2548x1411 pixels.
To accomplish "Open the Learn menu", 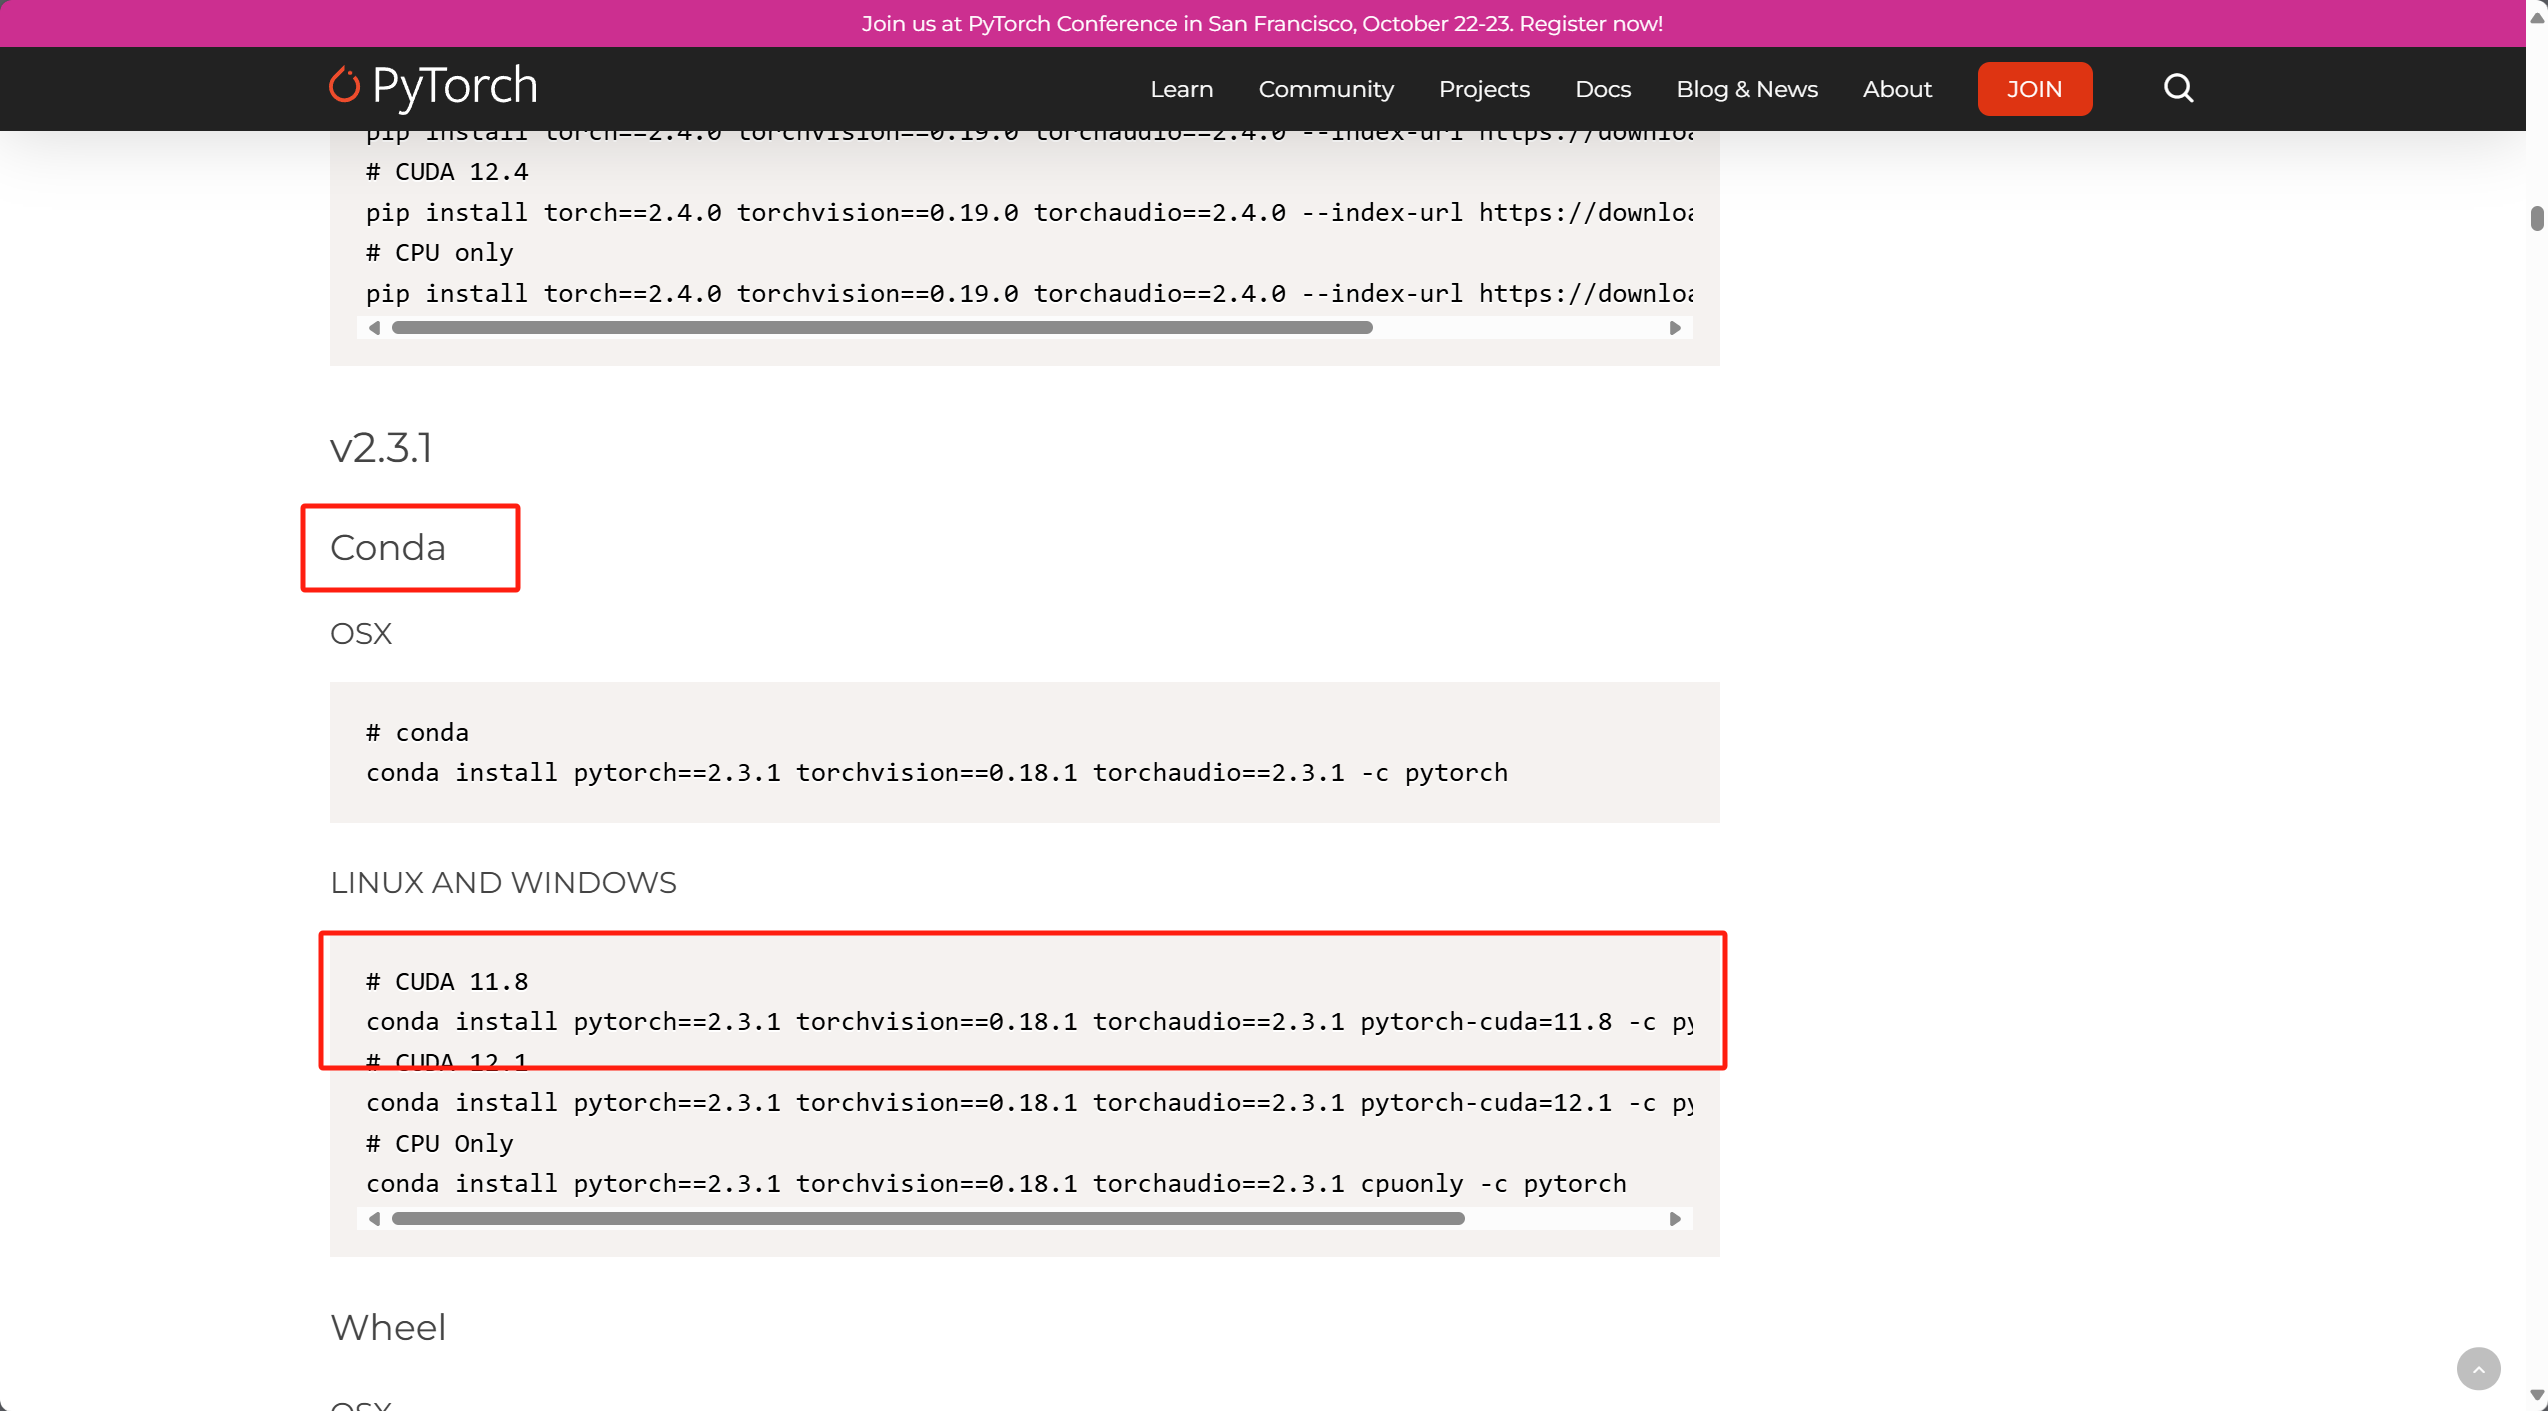I will point(1181,89).
